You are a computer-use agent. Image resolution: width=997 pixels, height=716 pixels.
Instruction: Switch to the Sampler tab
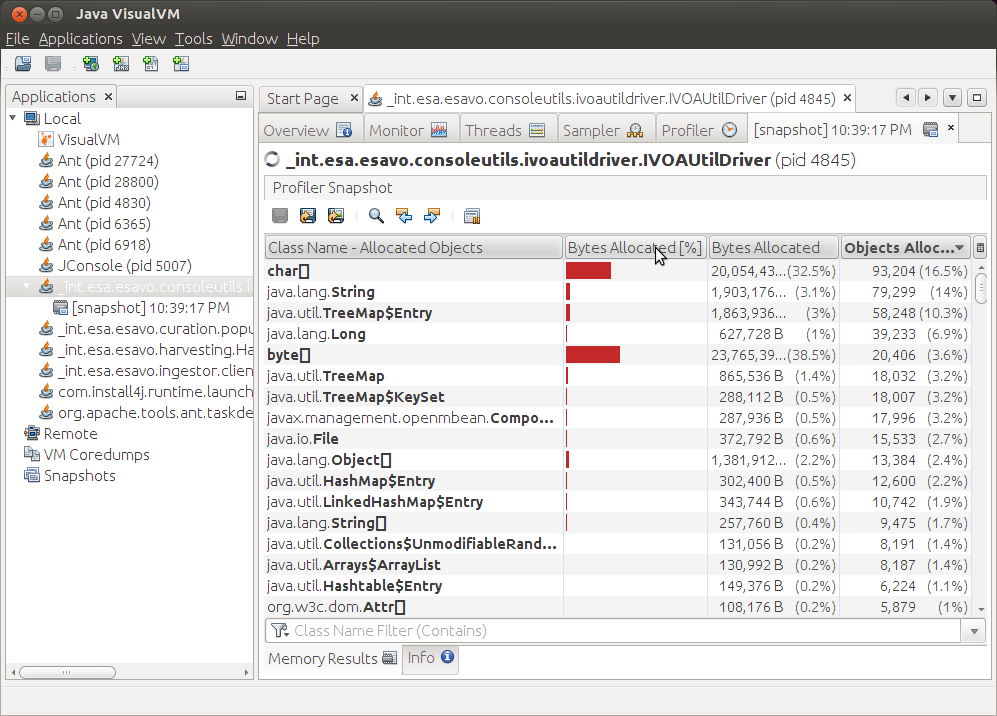click(x=605, y=130)
